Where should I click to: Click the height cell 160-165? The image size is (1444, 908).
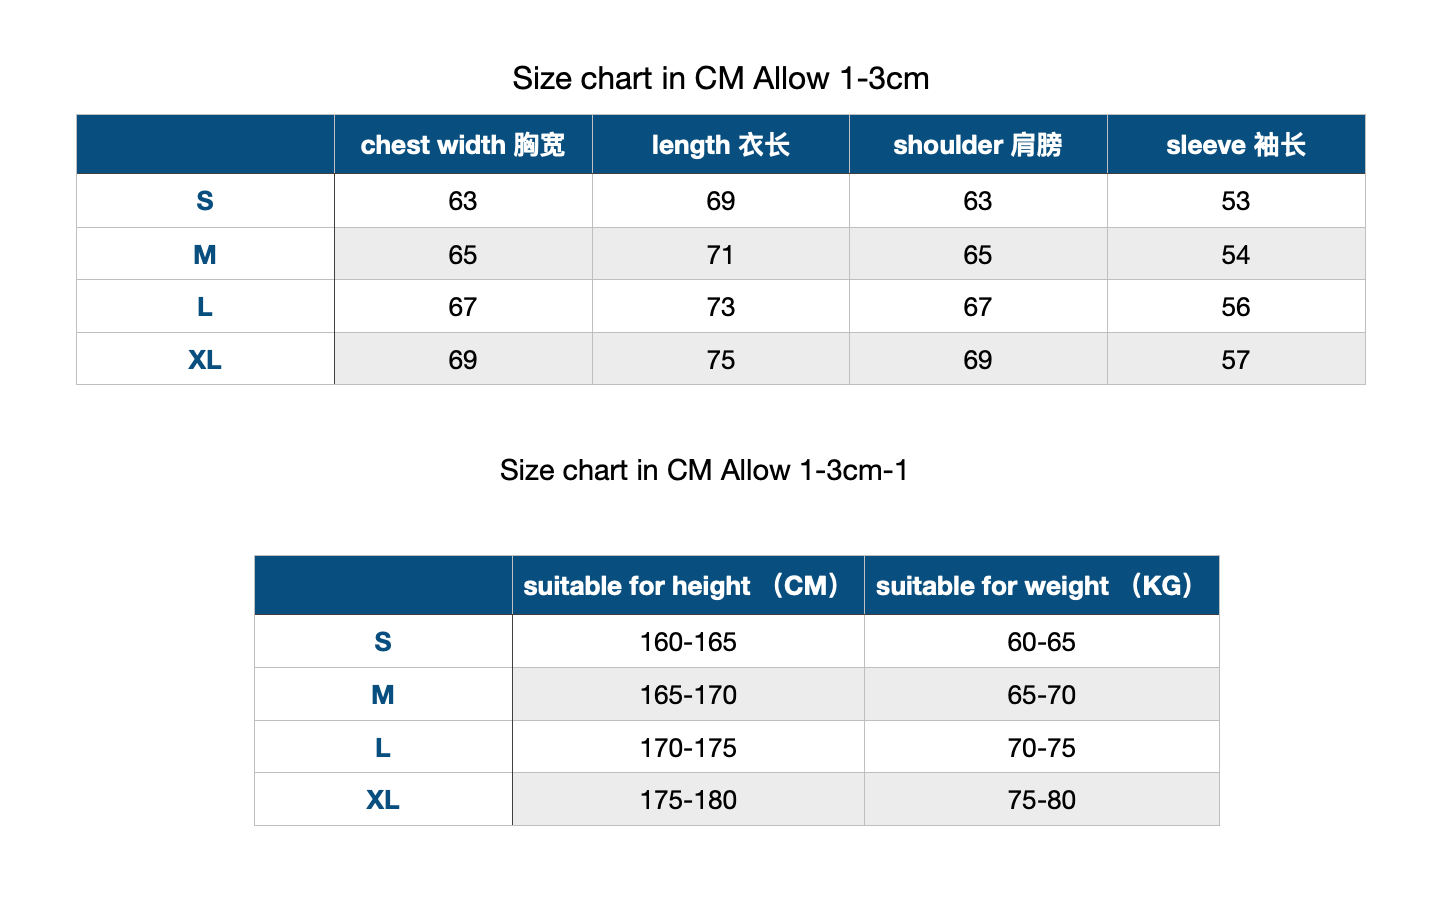pos(688,642)
